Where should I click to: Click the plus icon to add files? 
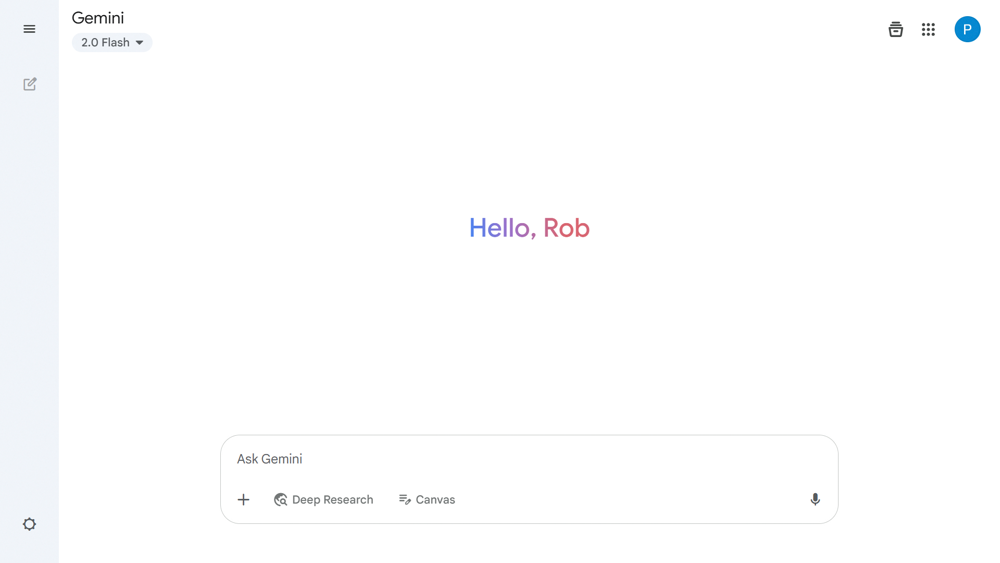(243, 499)
